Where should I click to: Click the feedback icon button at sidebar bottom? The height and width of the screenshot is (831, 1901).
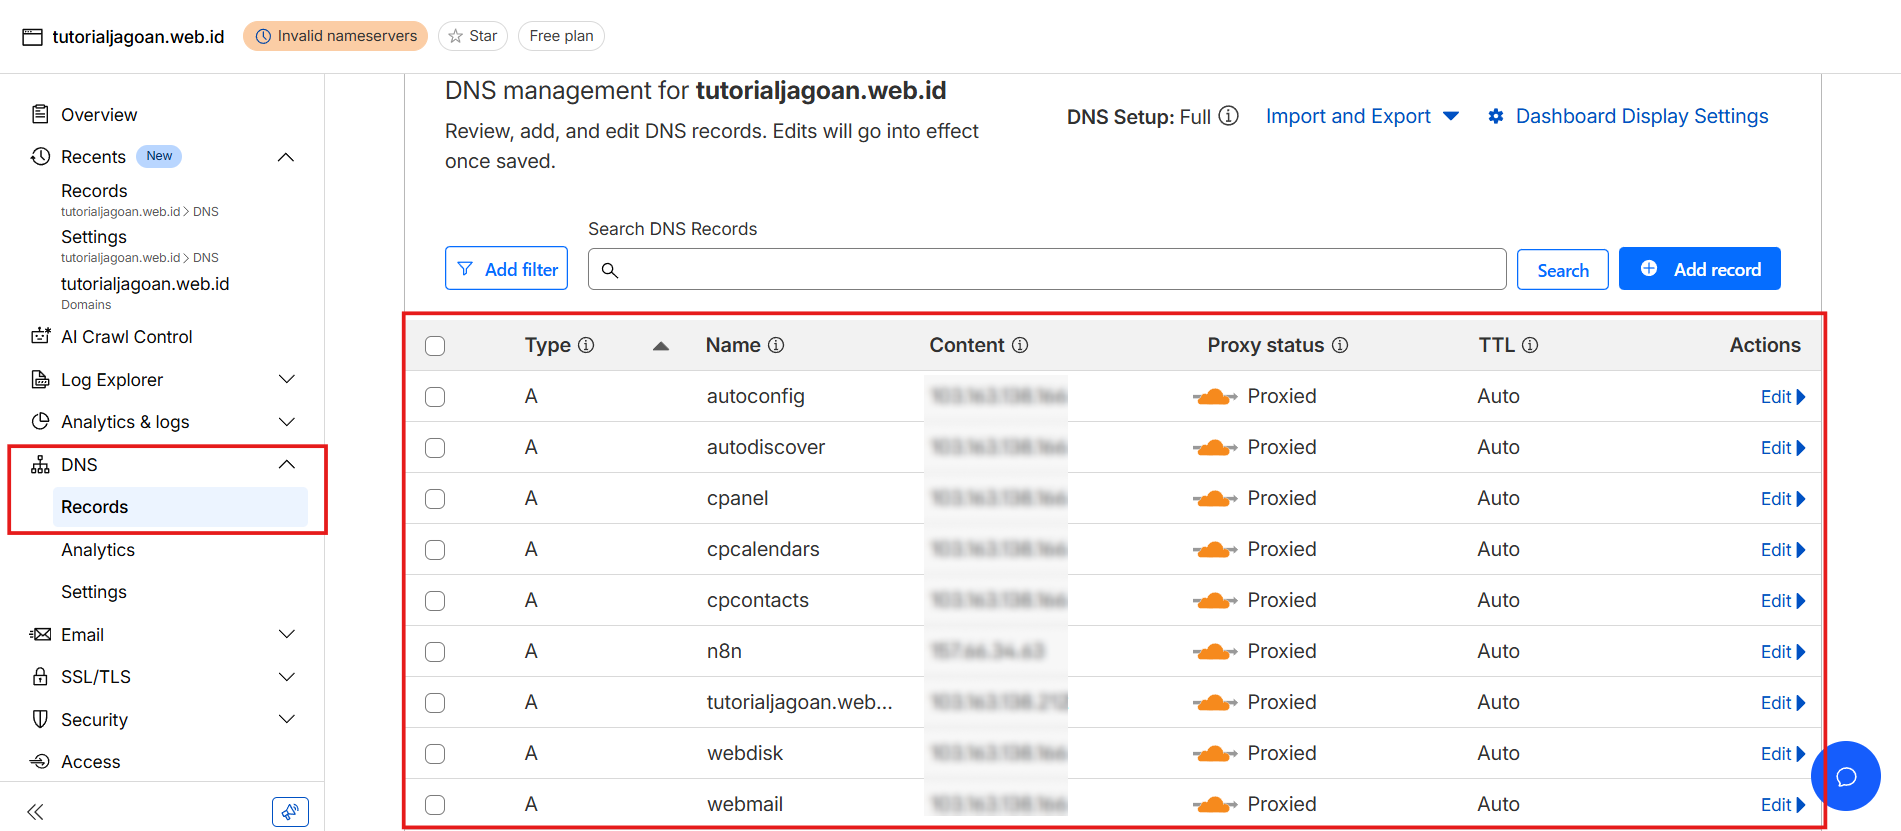coord(290,811)
